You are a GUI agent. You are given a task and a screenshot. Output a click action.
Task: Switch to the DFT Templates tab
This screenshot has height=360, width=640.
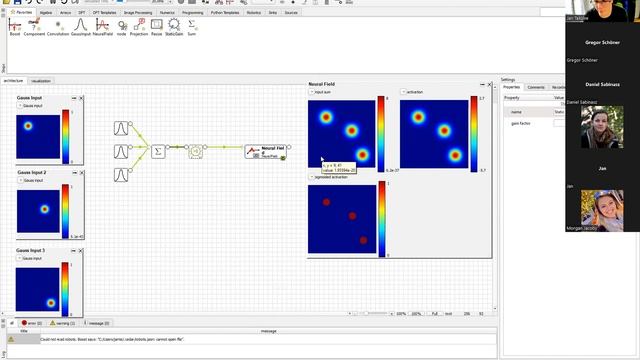point(104,13)
